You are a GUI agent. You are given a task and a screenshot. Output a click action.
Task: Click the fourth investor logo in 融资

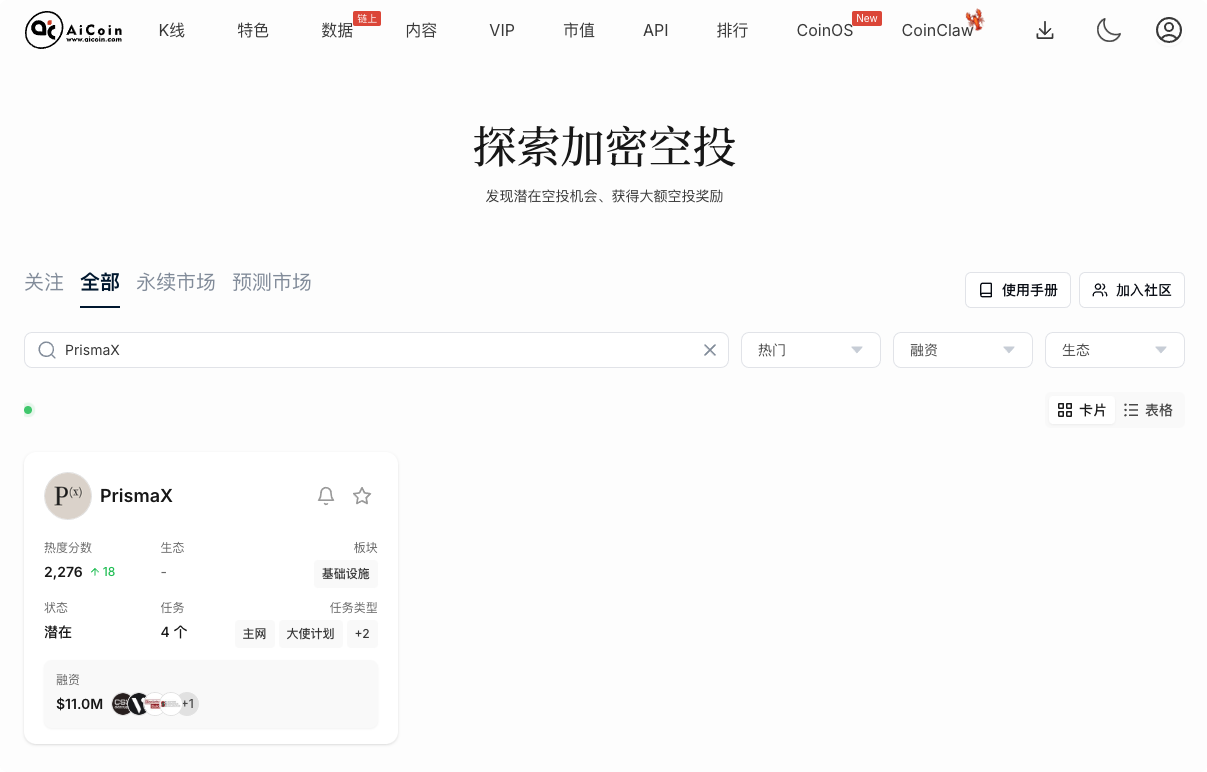click(x=171, y=704)
